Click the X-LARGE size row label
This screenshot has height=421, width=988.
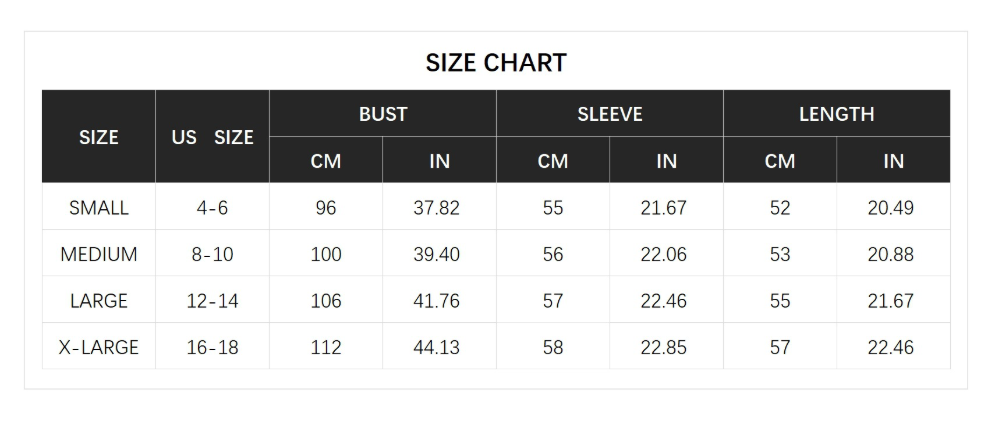[98, 347]
